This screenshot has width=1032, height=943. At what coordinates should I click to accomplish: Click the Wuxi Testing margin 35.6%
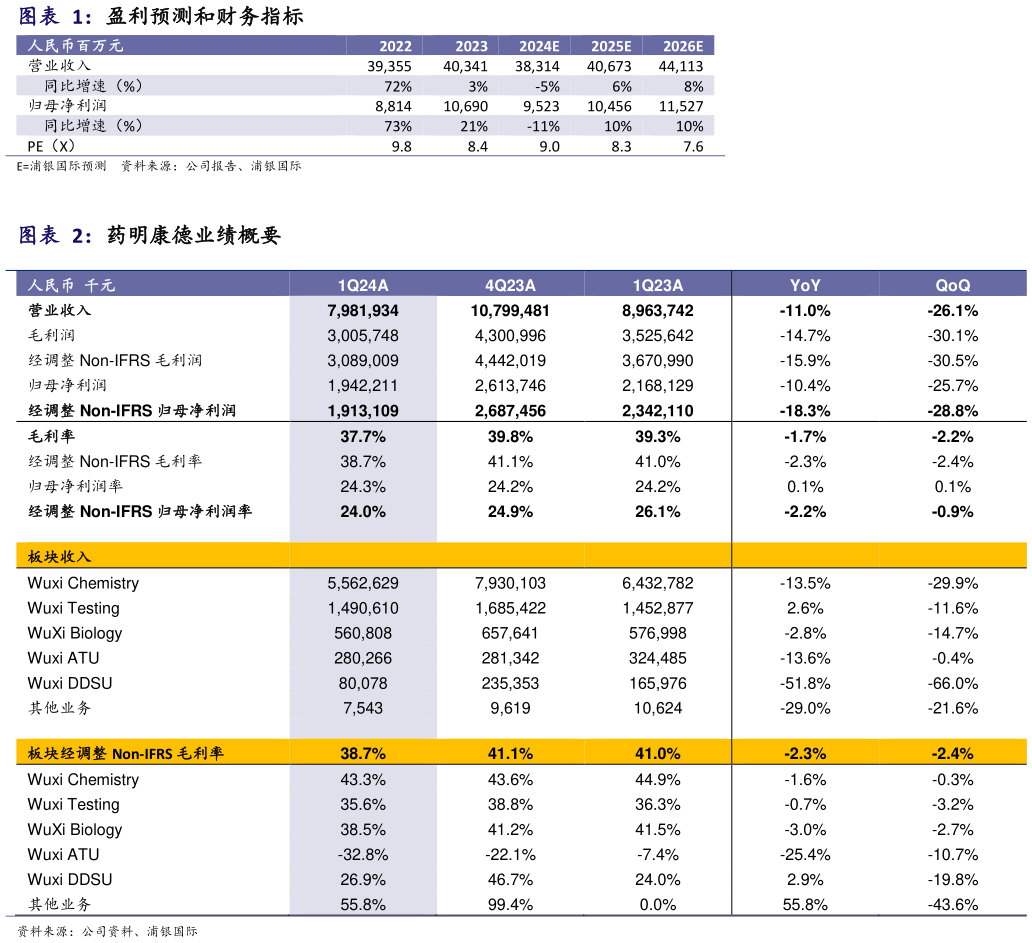(x=363, y=804)
